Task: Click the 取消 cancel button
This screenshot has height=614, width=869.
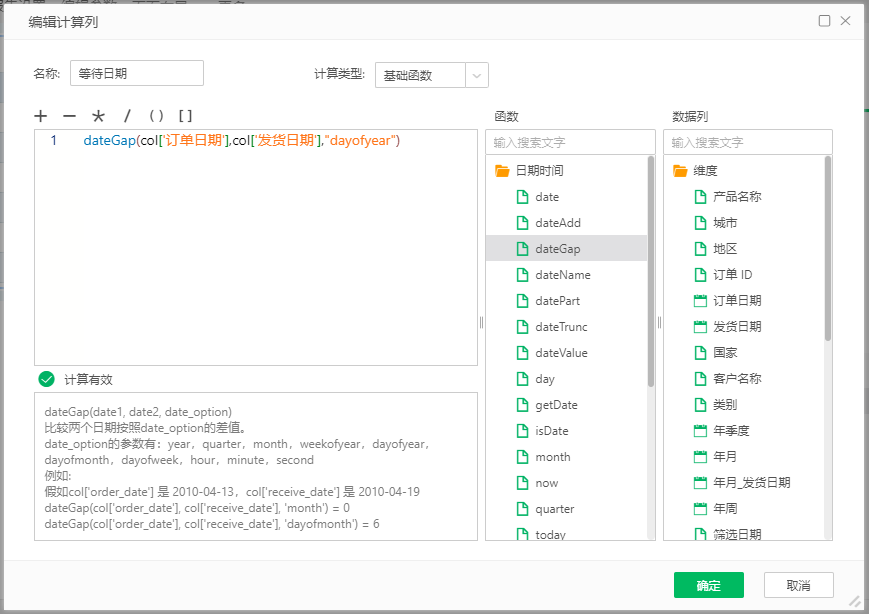Action: coord(798,585)
